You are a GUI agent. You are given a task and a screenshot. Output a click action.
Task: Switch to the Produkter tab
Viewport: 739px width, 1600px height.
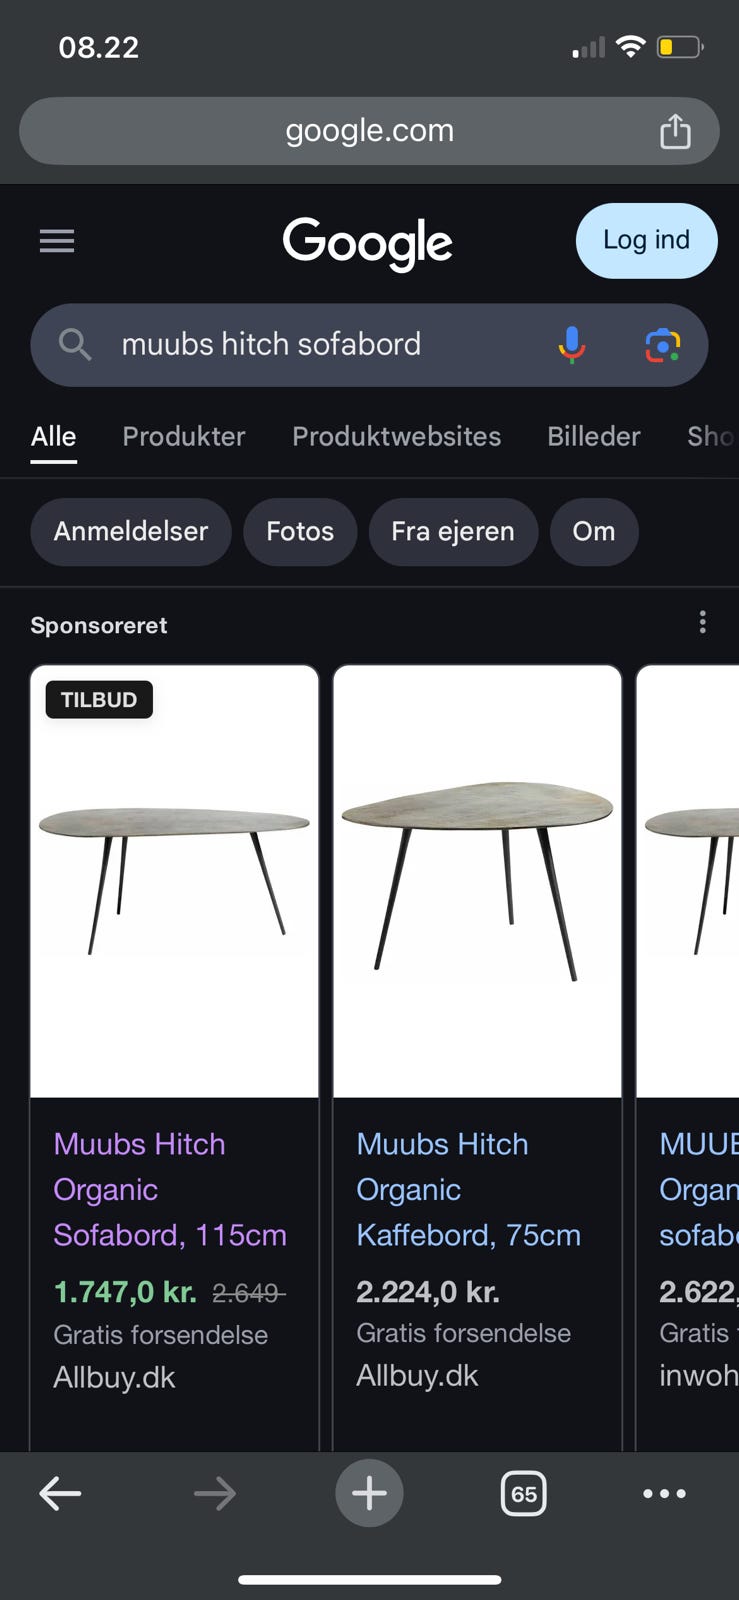(184, 436)
